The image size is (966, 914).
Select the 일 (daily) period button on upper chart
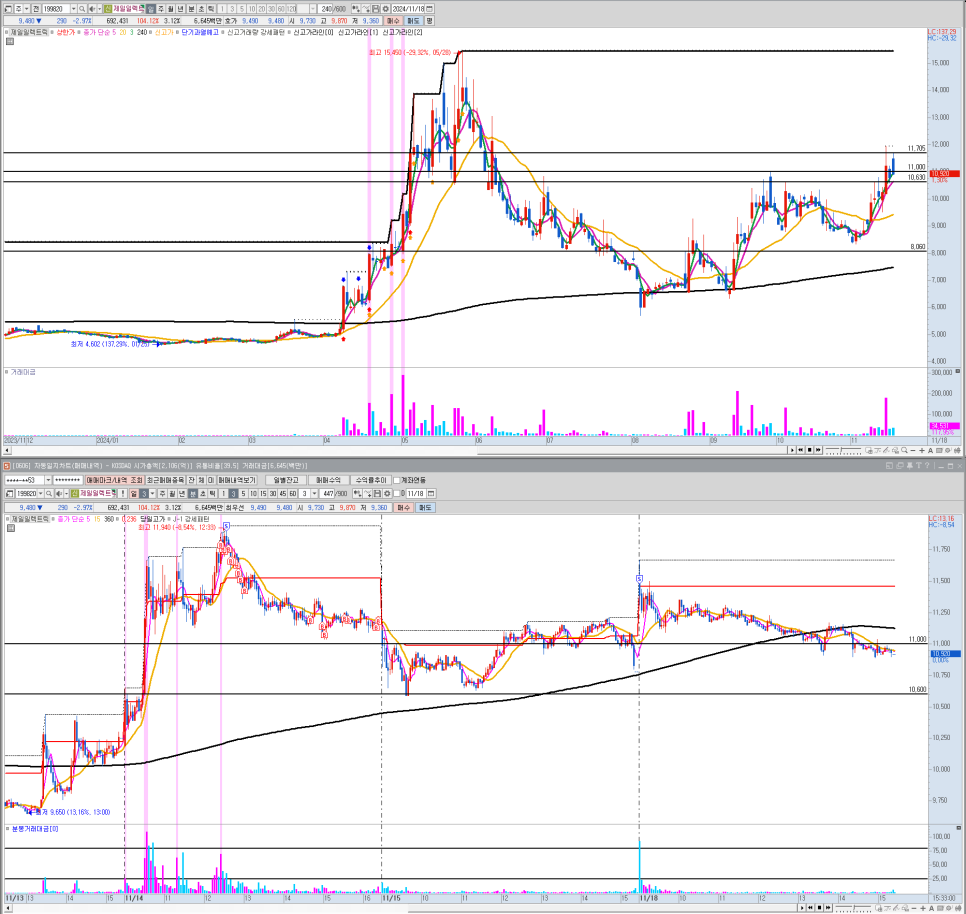point(151,9)
